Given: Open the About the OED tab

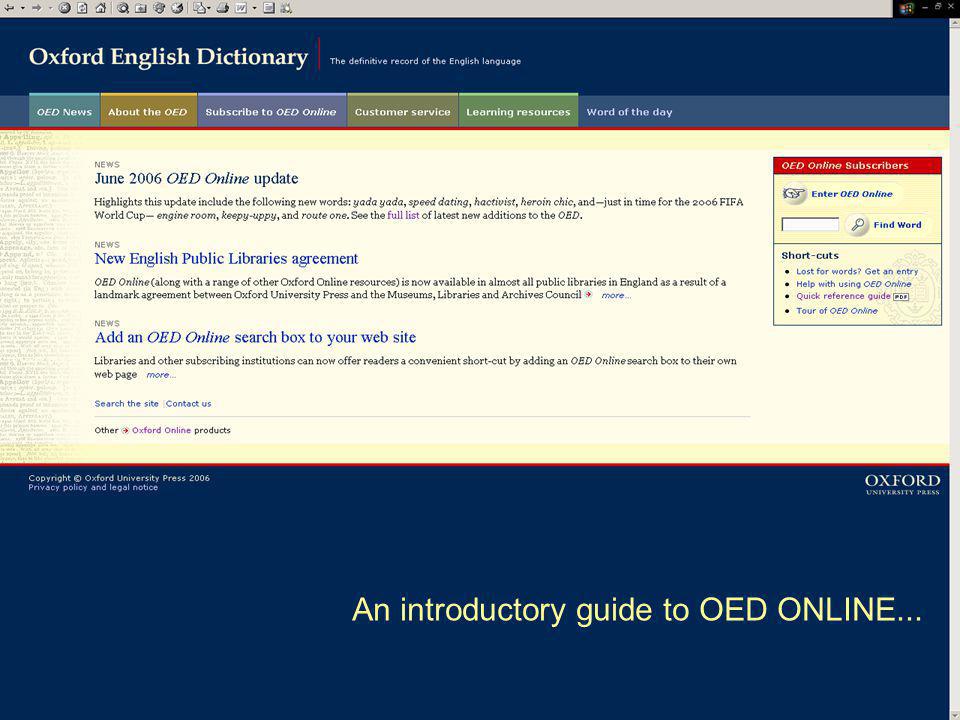Looking at the screenshot, I should click(x=148, y=111).
